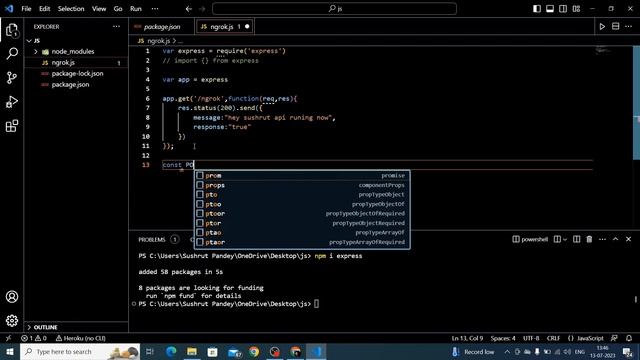
Task: Select the 'ptao' propTypeArrayOf suggestion
Action: 302,233
